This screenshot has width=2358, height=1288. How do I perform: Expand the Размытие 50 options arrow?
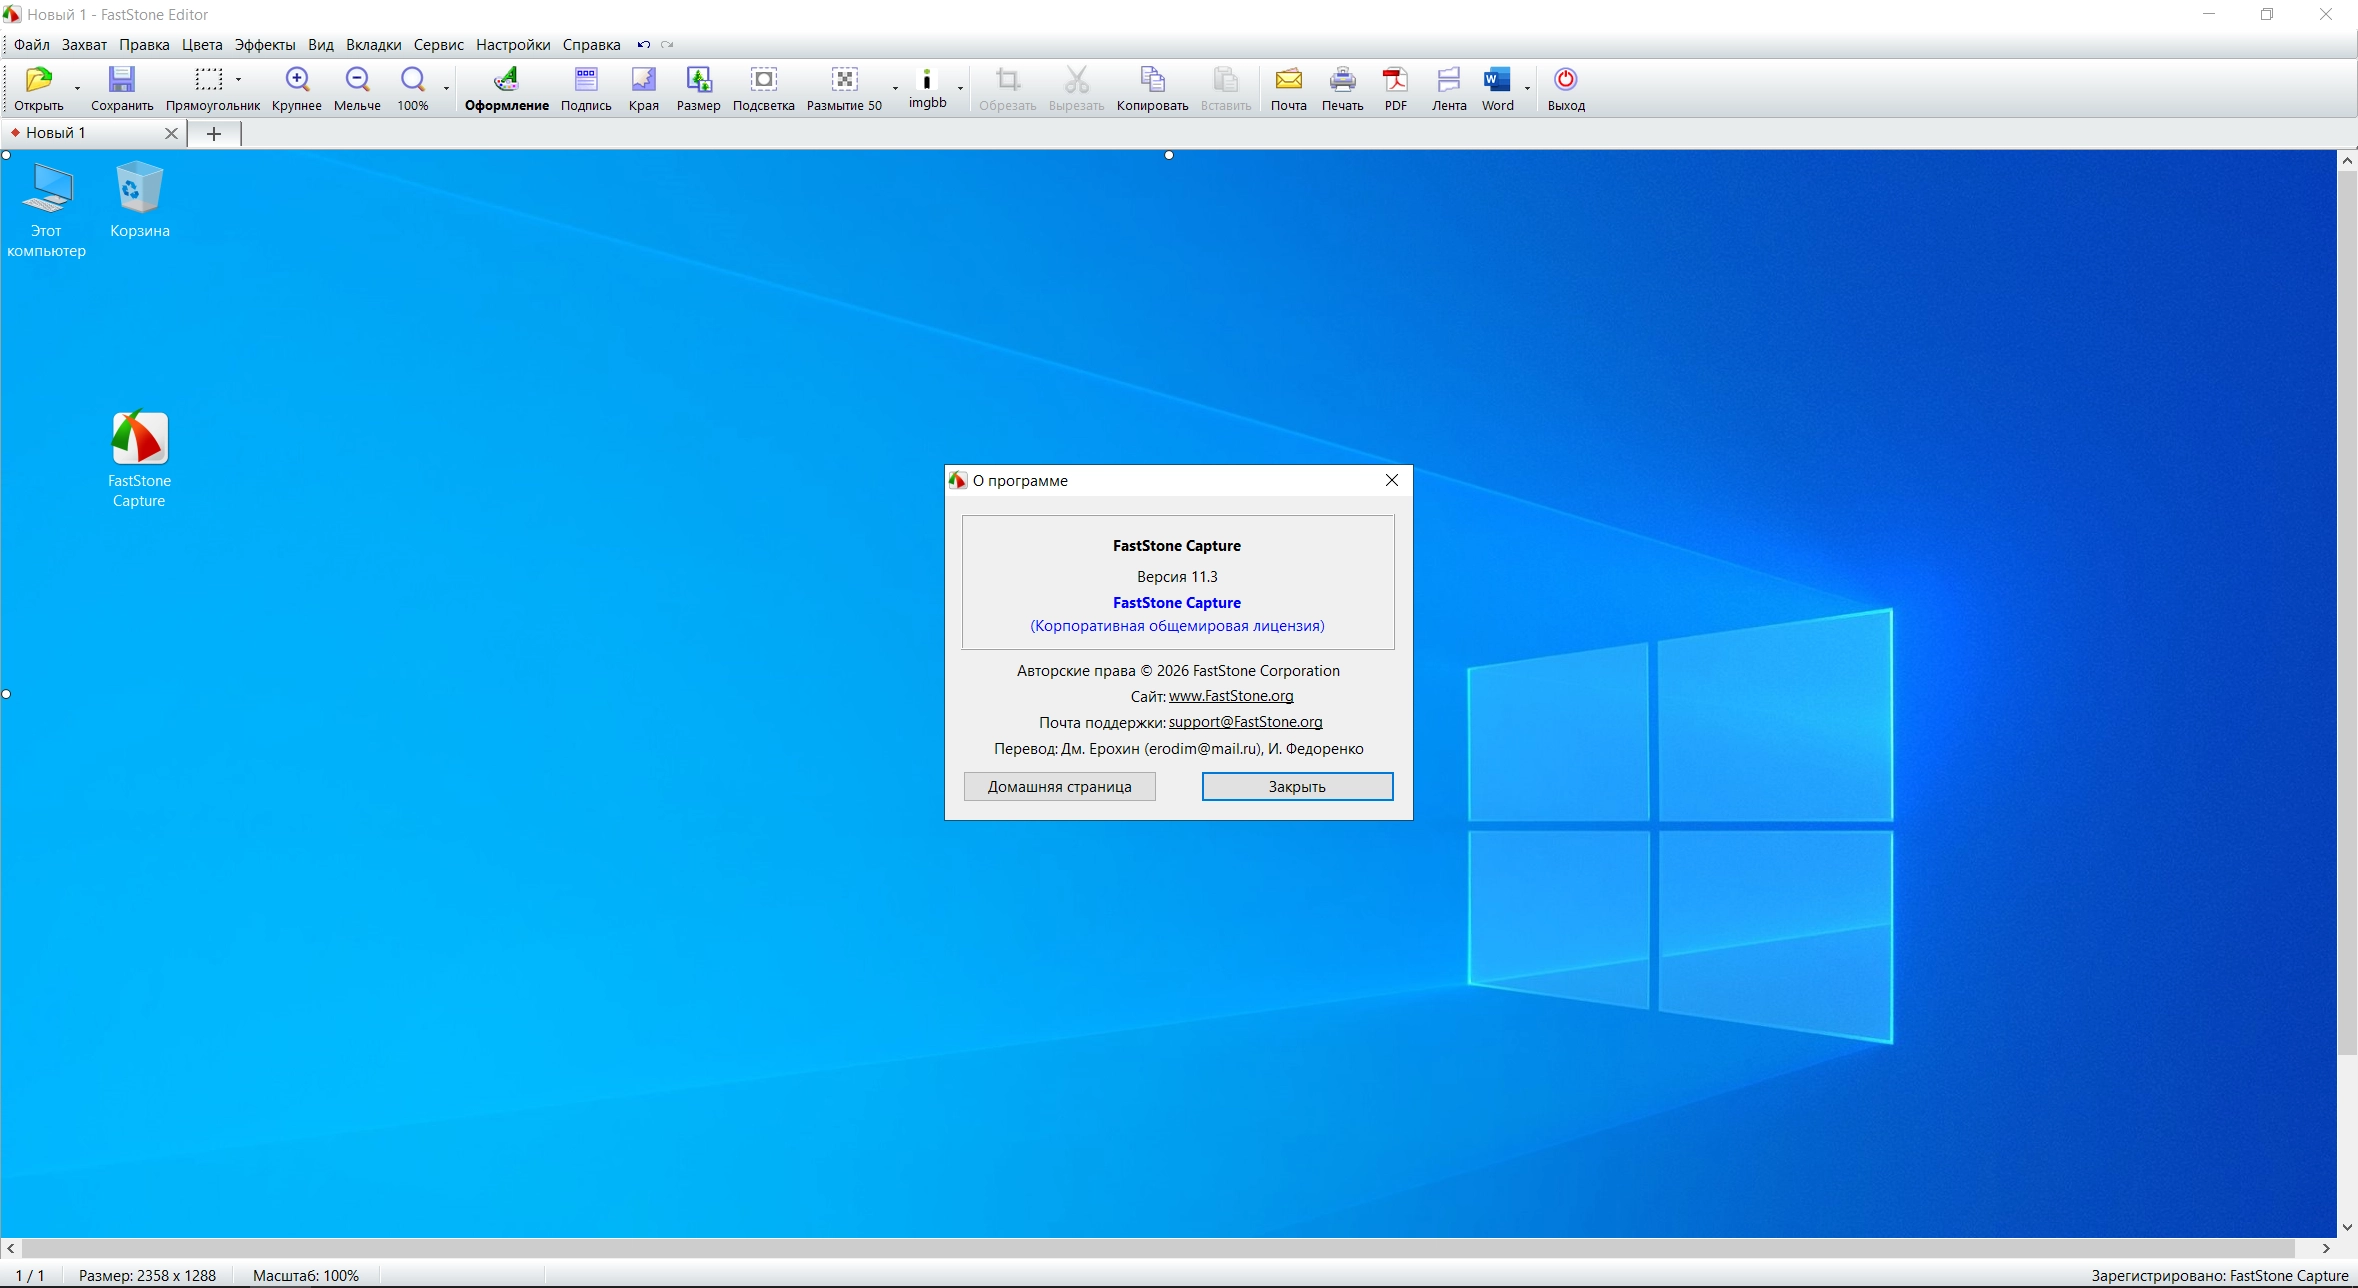click(895, 88)
